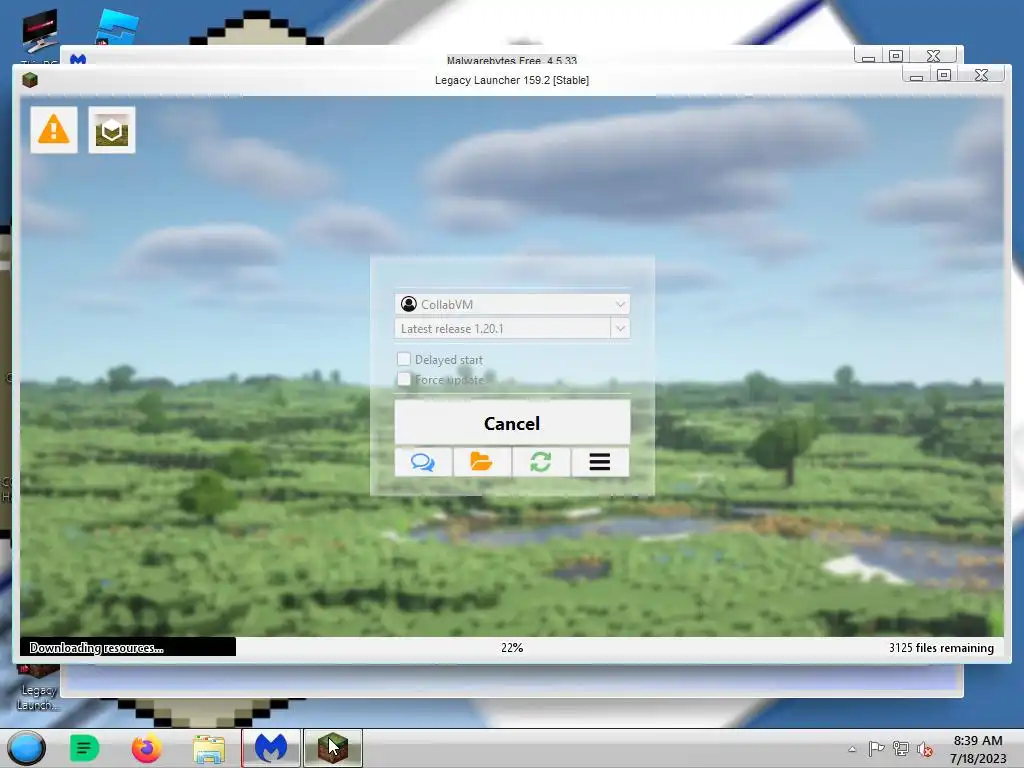Image resolution: width=1024 pixels, height=768 pixels.
Task: Open the clock showing 8:39 AM
Action: click(978, 749)
